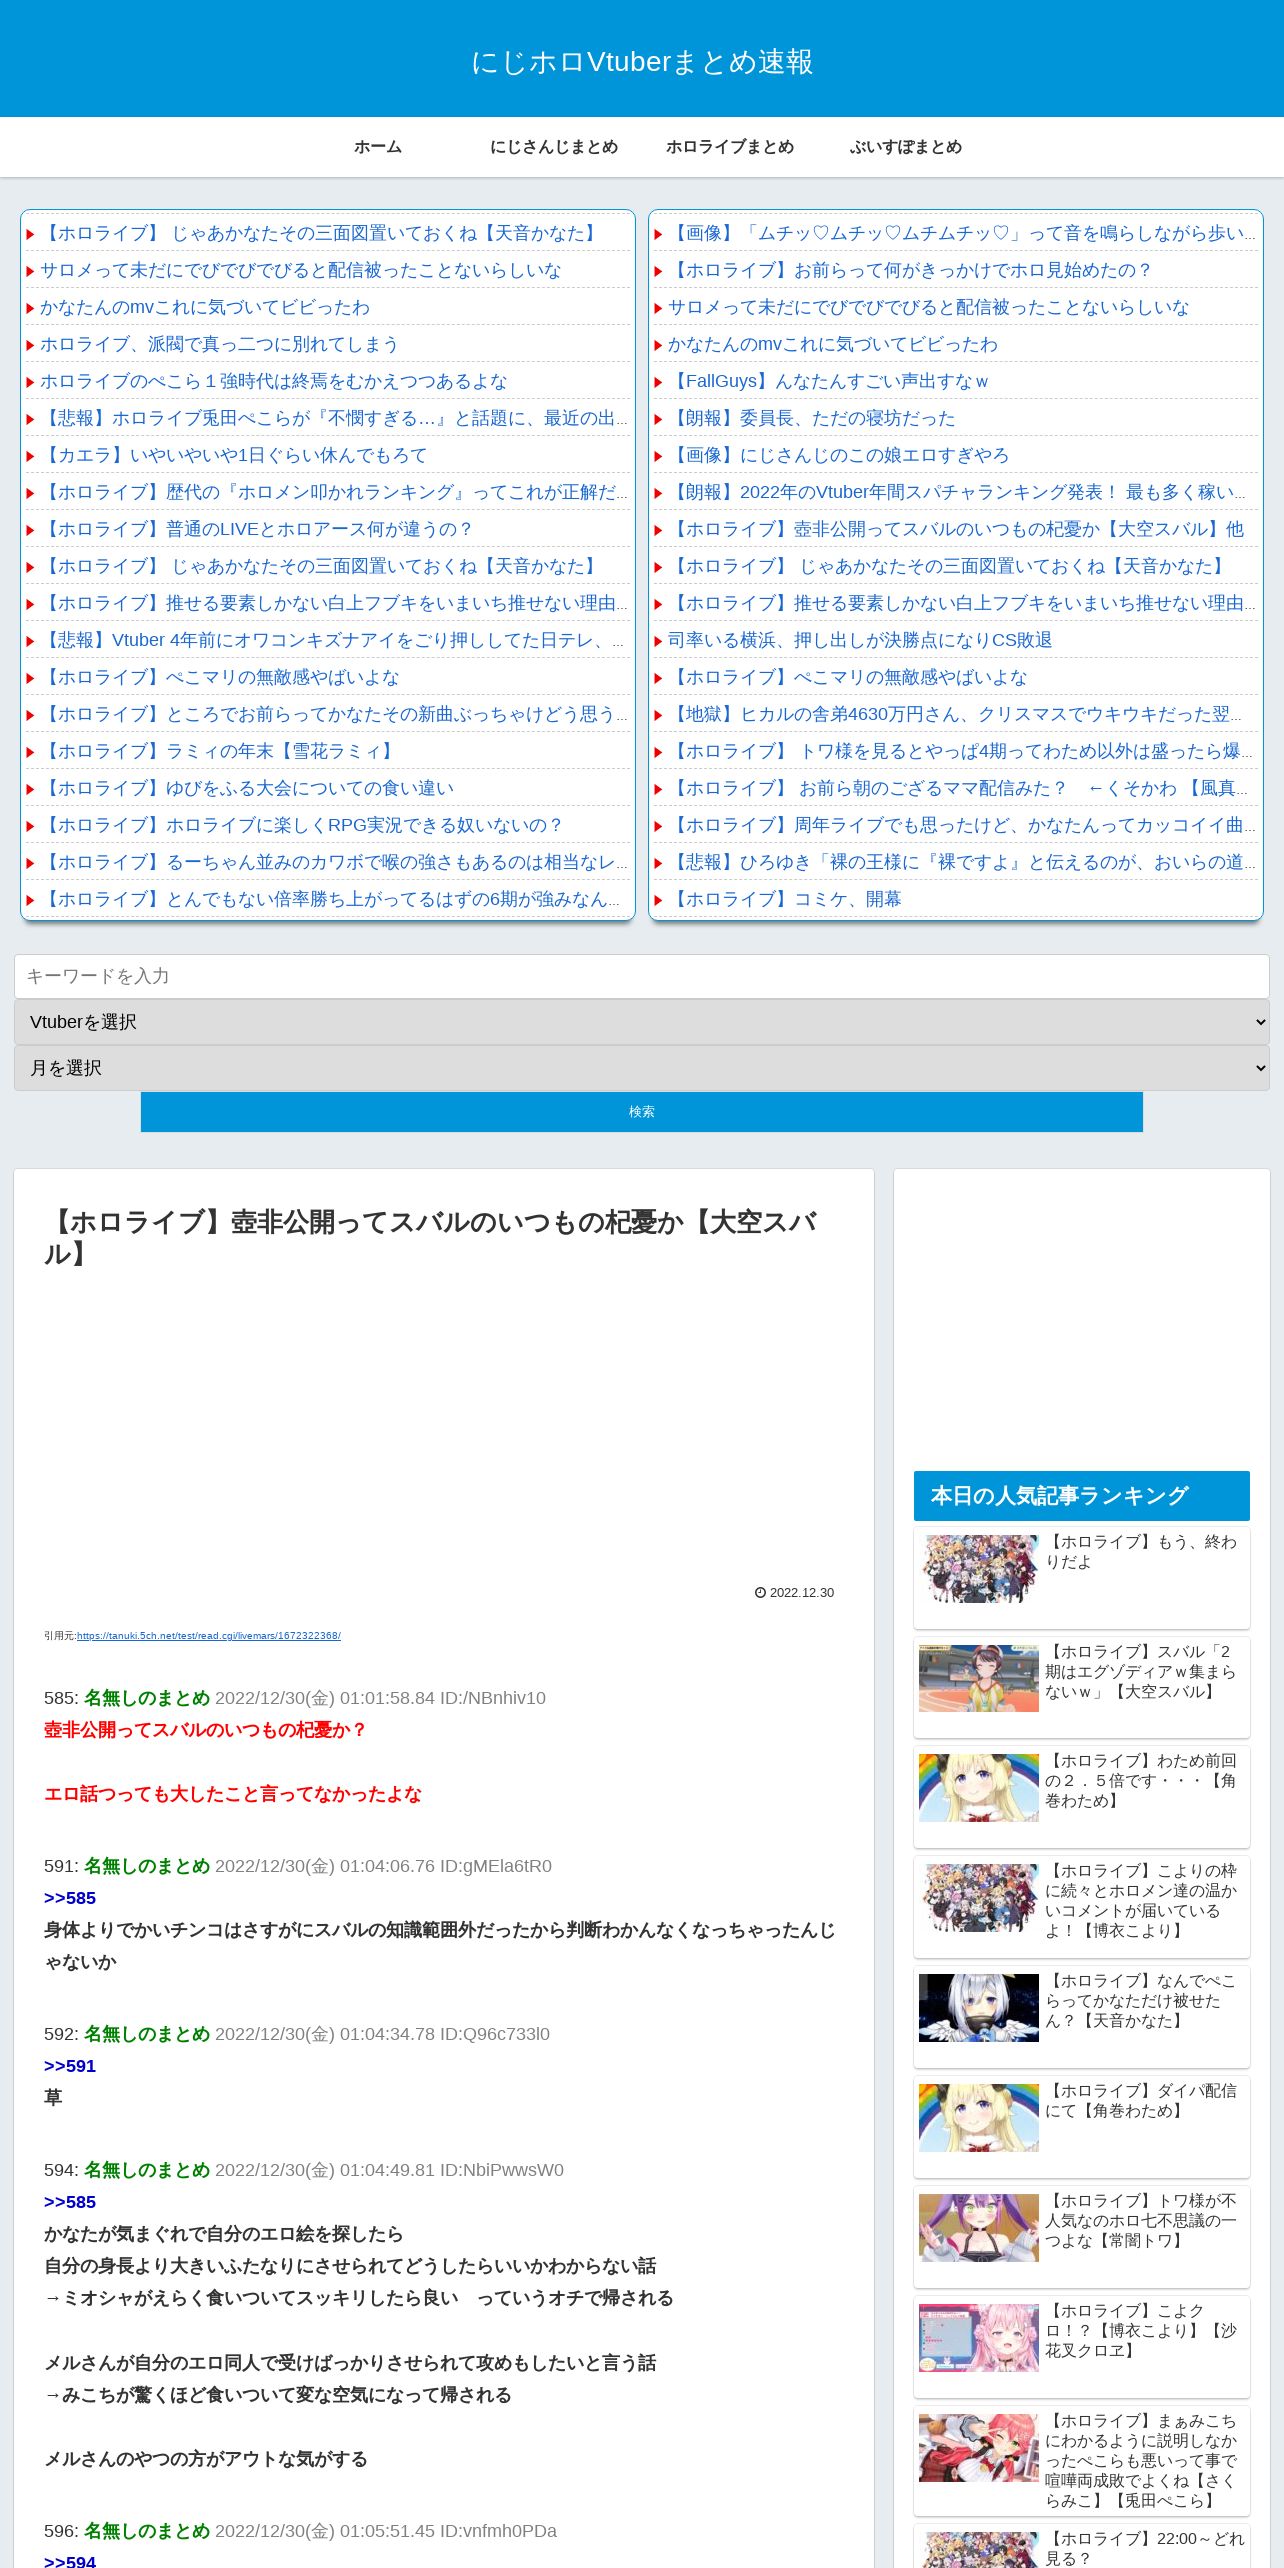Focus the キーワードを入力 search field

642,976
